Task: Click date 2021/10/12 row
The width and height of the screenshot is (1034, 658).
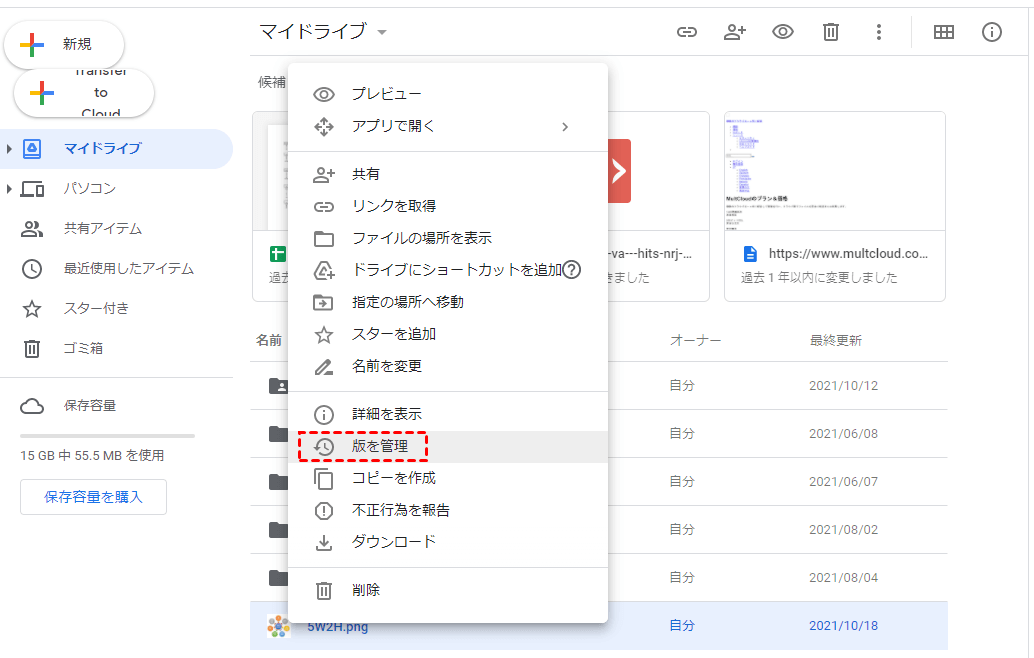Action: pos(843,386)
